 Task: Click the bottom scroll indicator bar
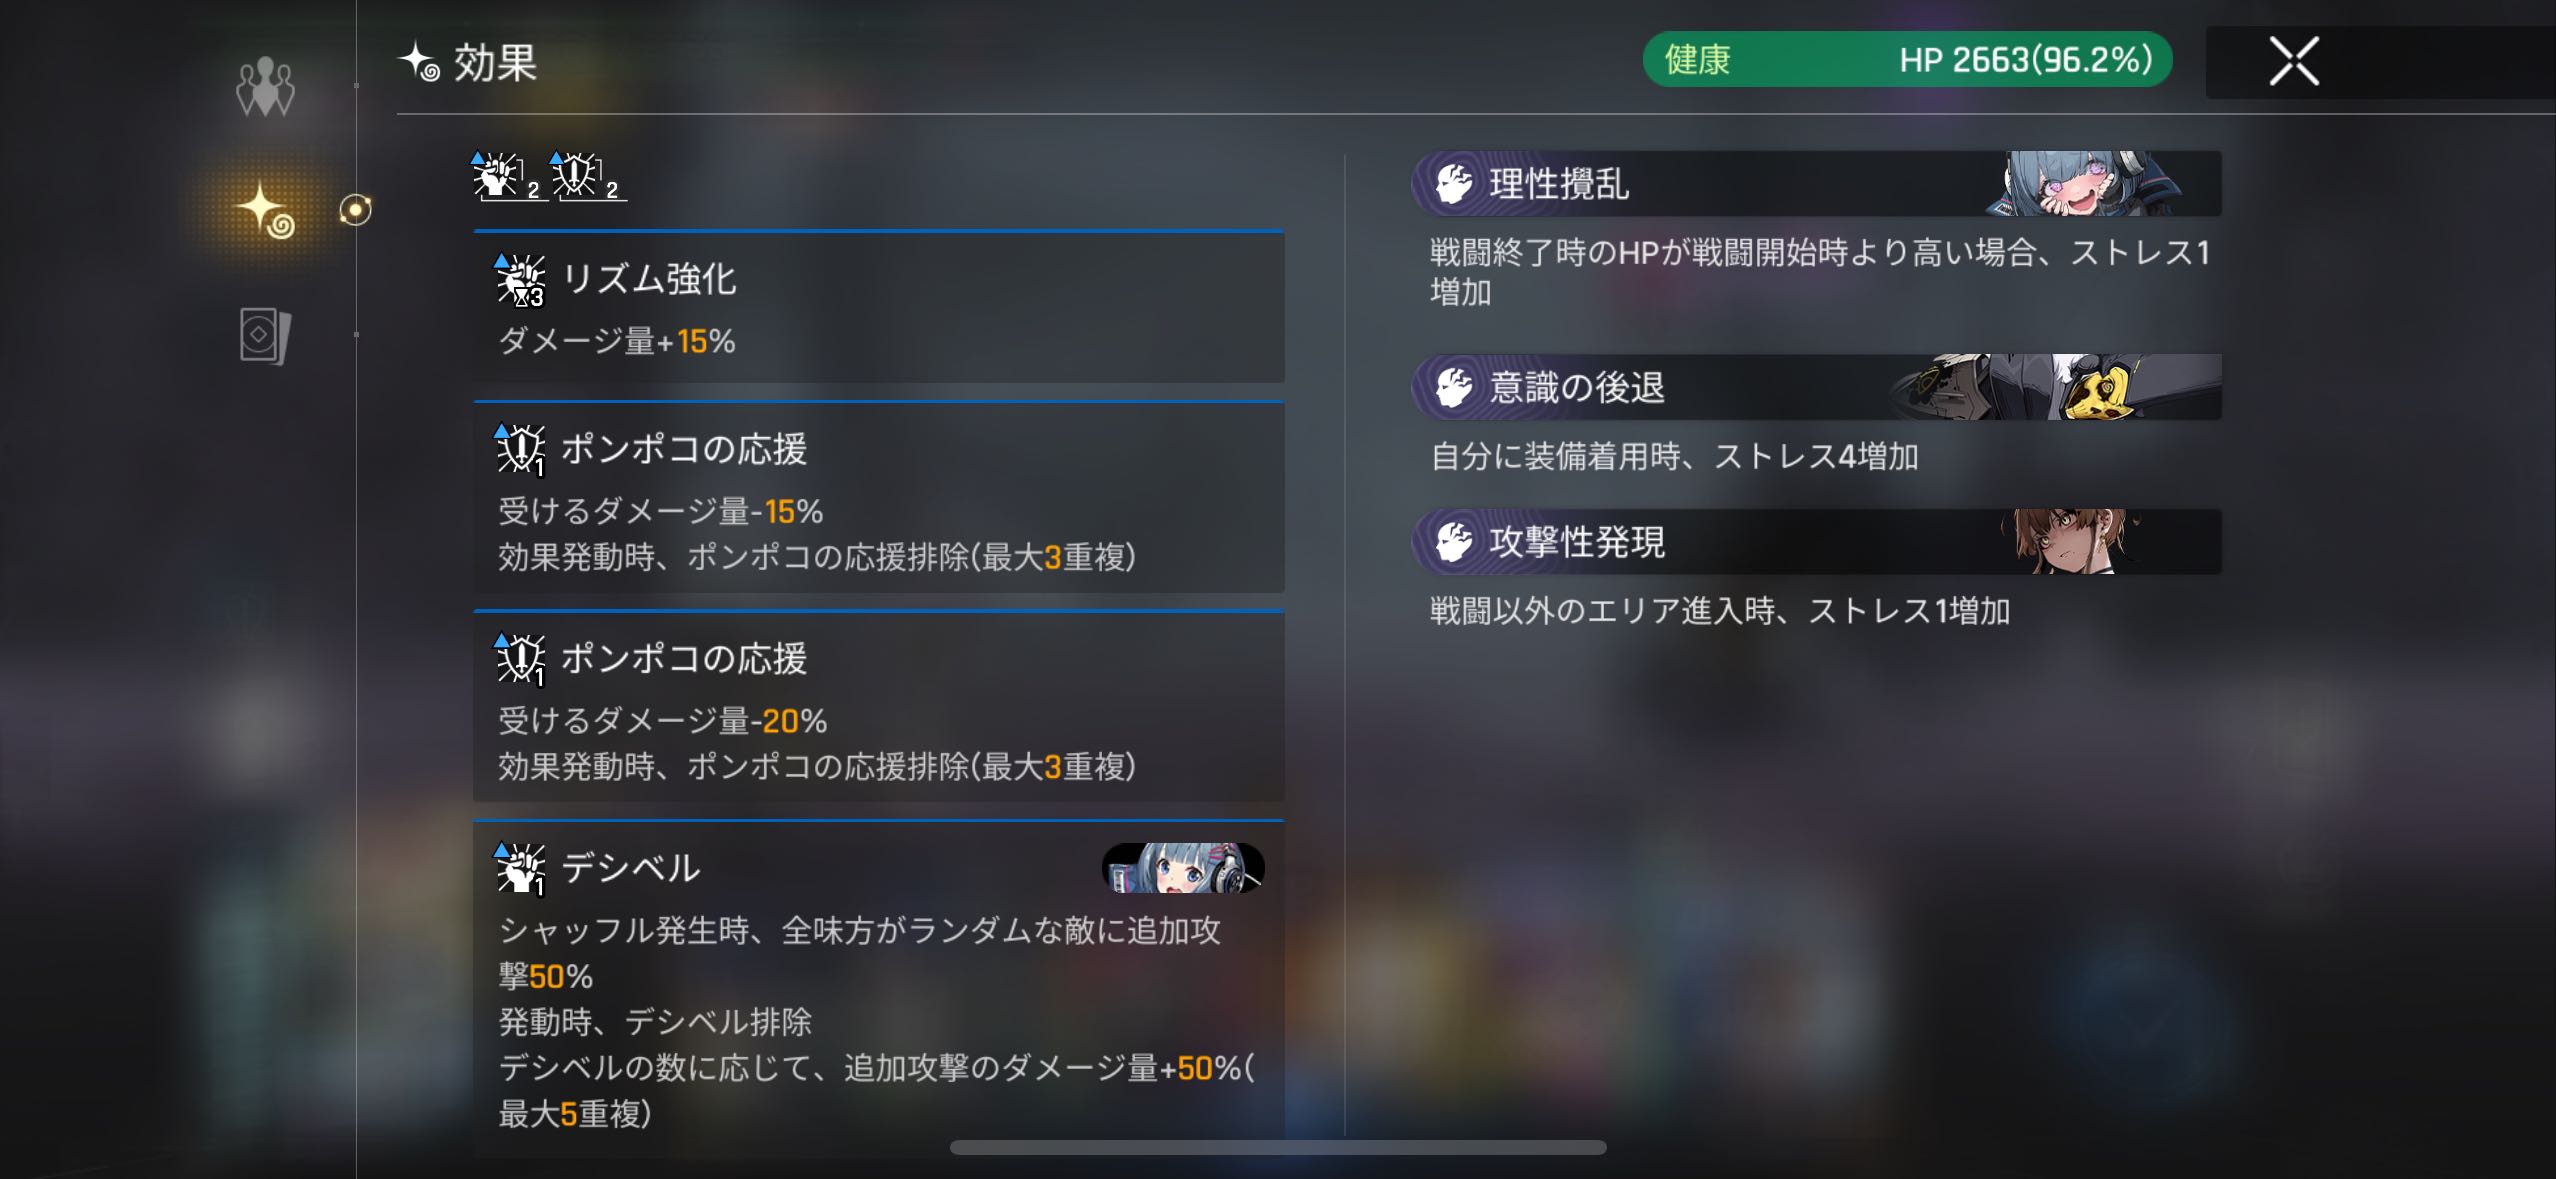coord(1278,1147)
